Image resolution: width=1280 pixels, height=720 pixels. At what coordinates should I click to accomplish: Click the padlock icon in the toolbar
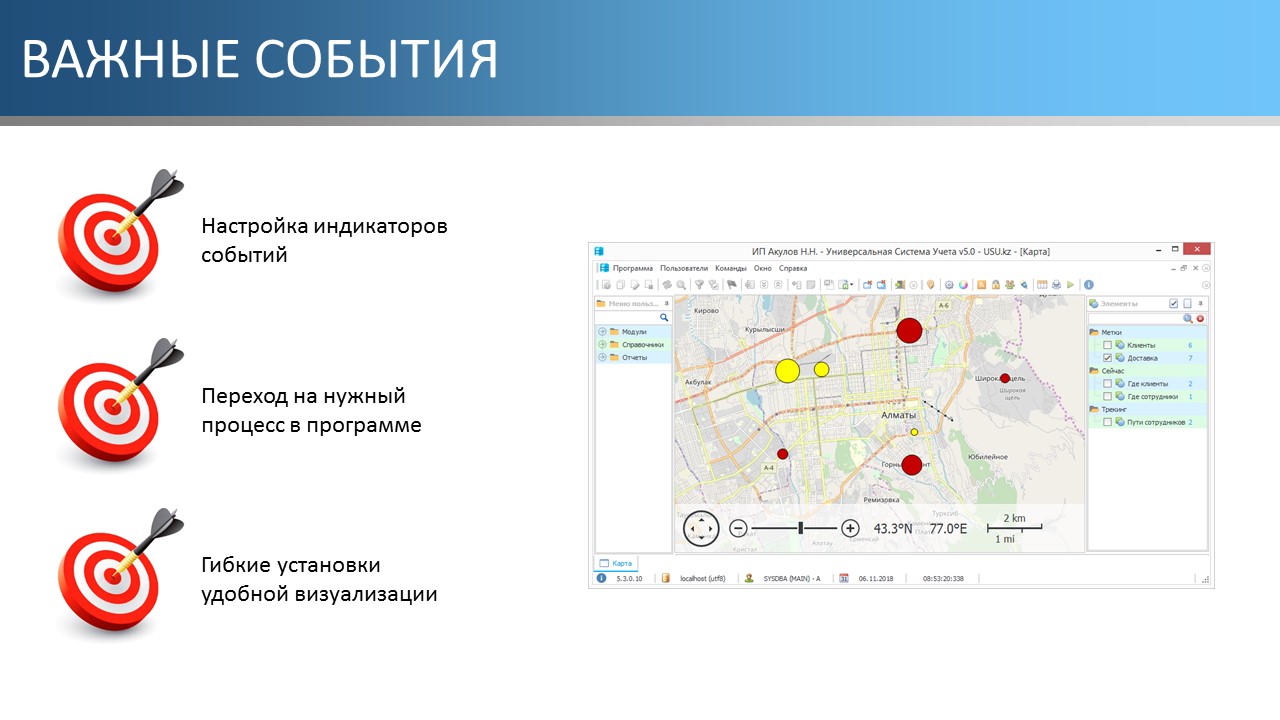(x=996, y=285)
